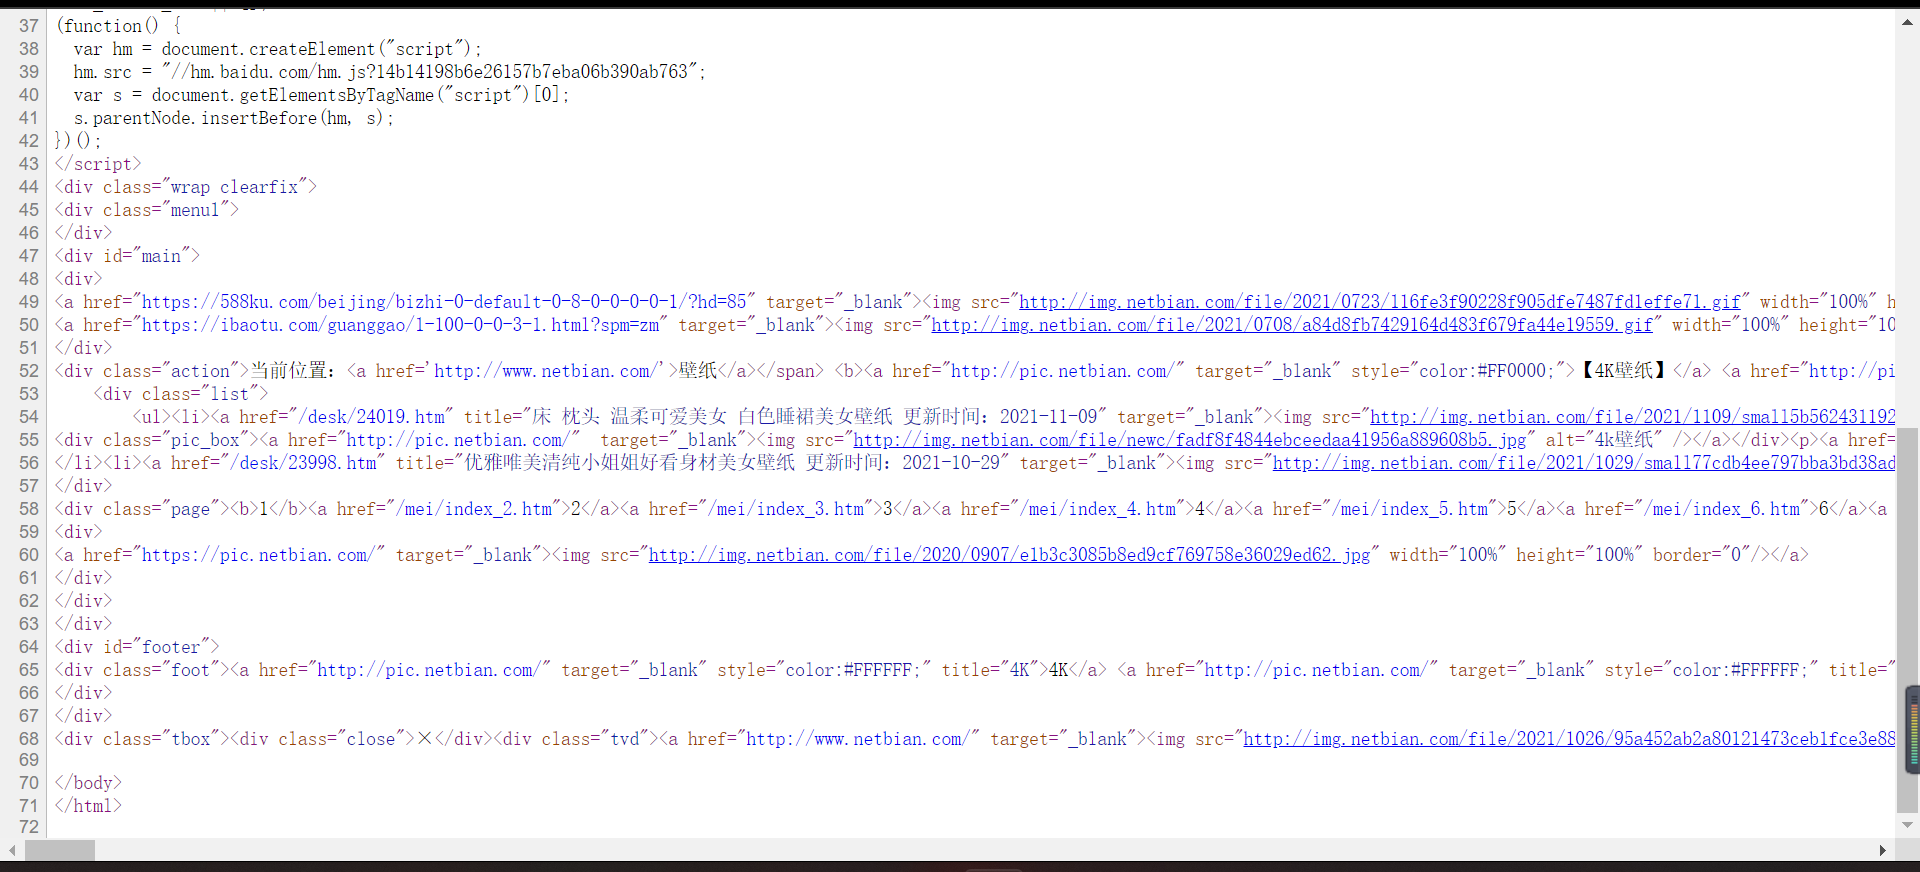The image size is (1920, 872).
Task: Click the 更新时间: 2021-11-09 text on line 54
Action: [x=1000, y=417]
